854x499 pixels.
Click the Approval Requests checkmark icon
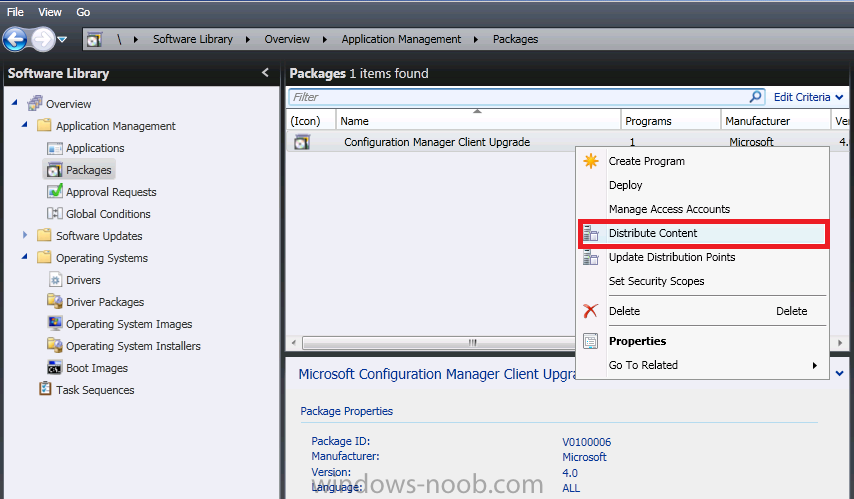pos(54,191)
